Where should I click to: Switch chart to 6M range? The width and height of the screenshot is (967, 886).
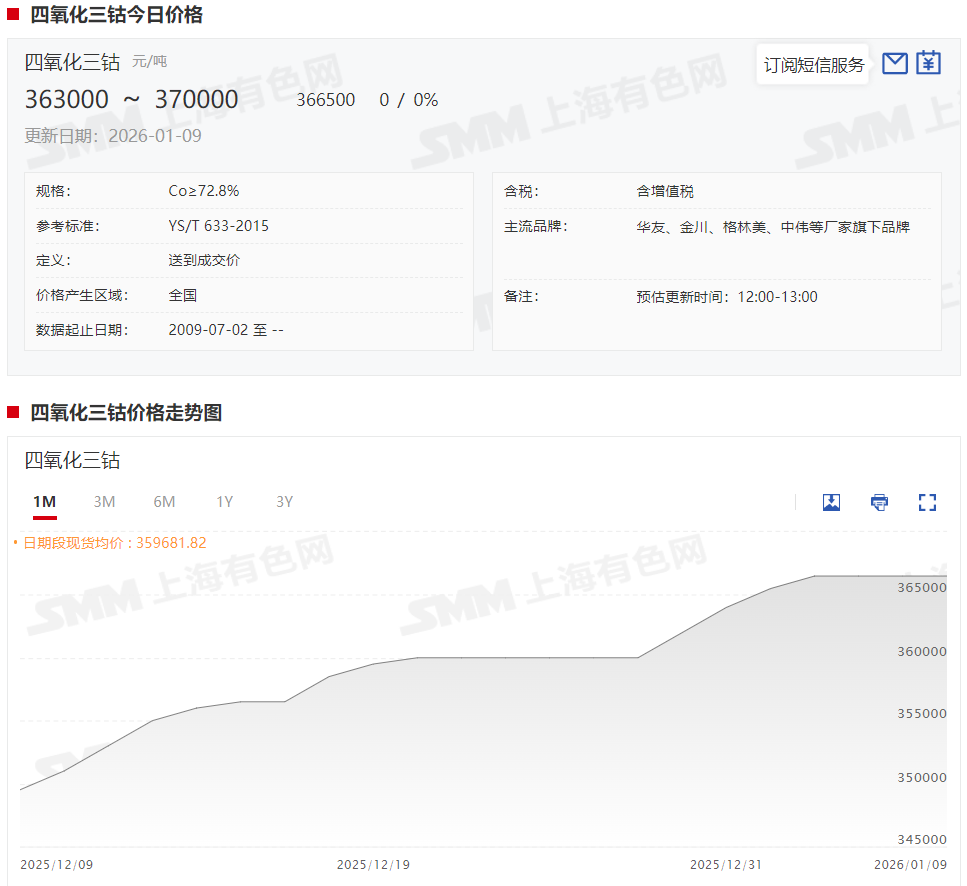(164, 502)
